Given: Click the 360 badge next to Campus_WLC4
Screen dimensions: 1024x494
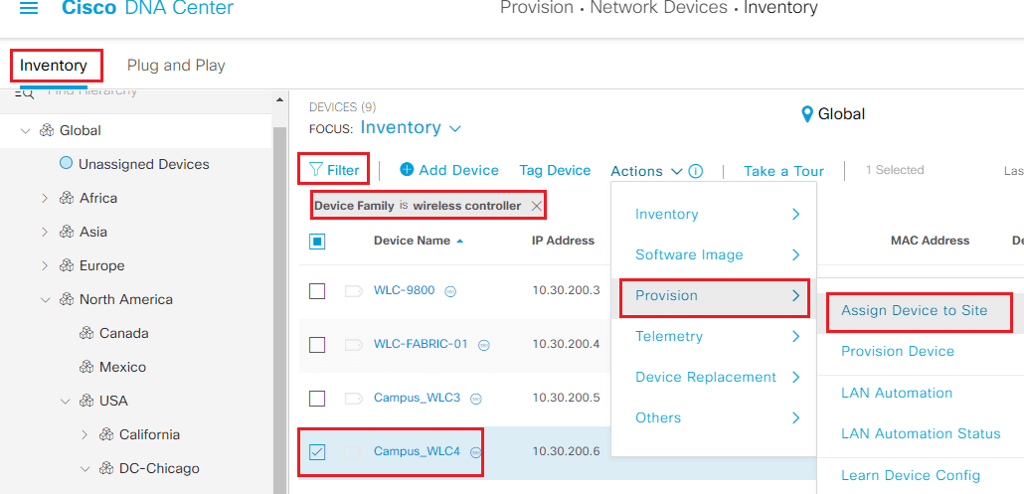Looking at the screenshot, I should tap(476, 452).
